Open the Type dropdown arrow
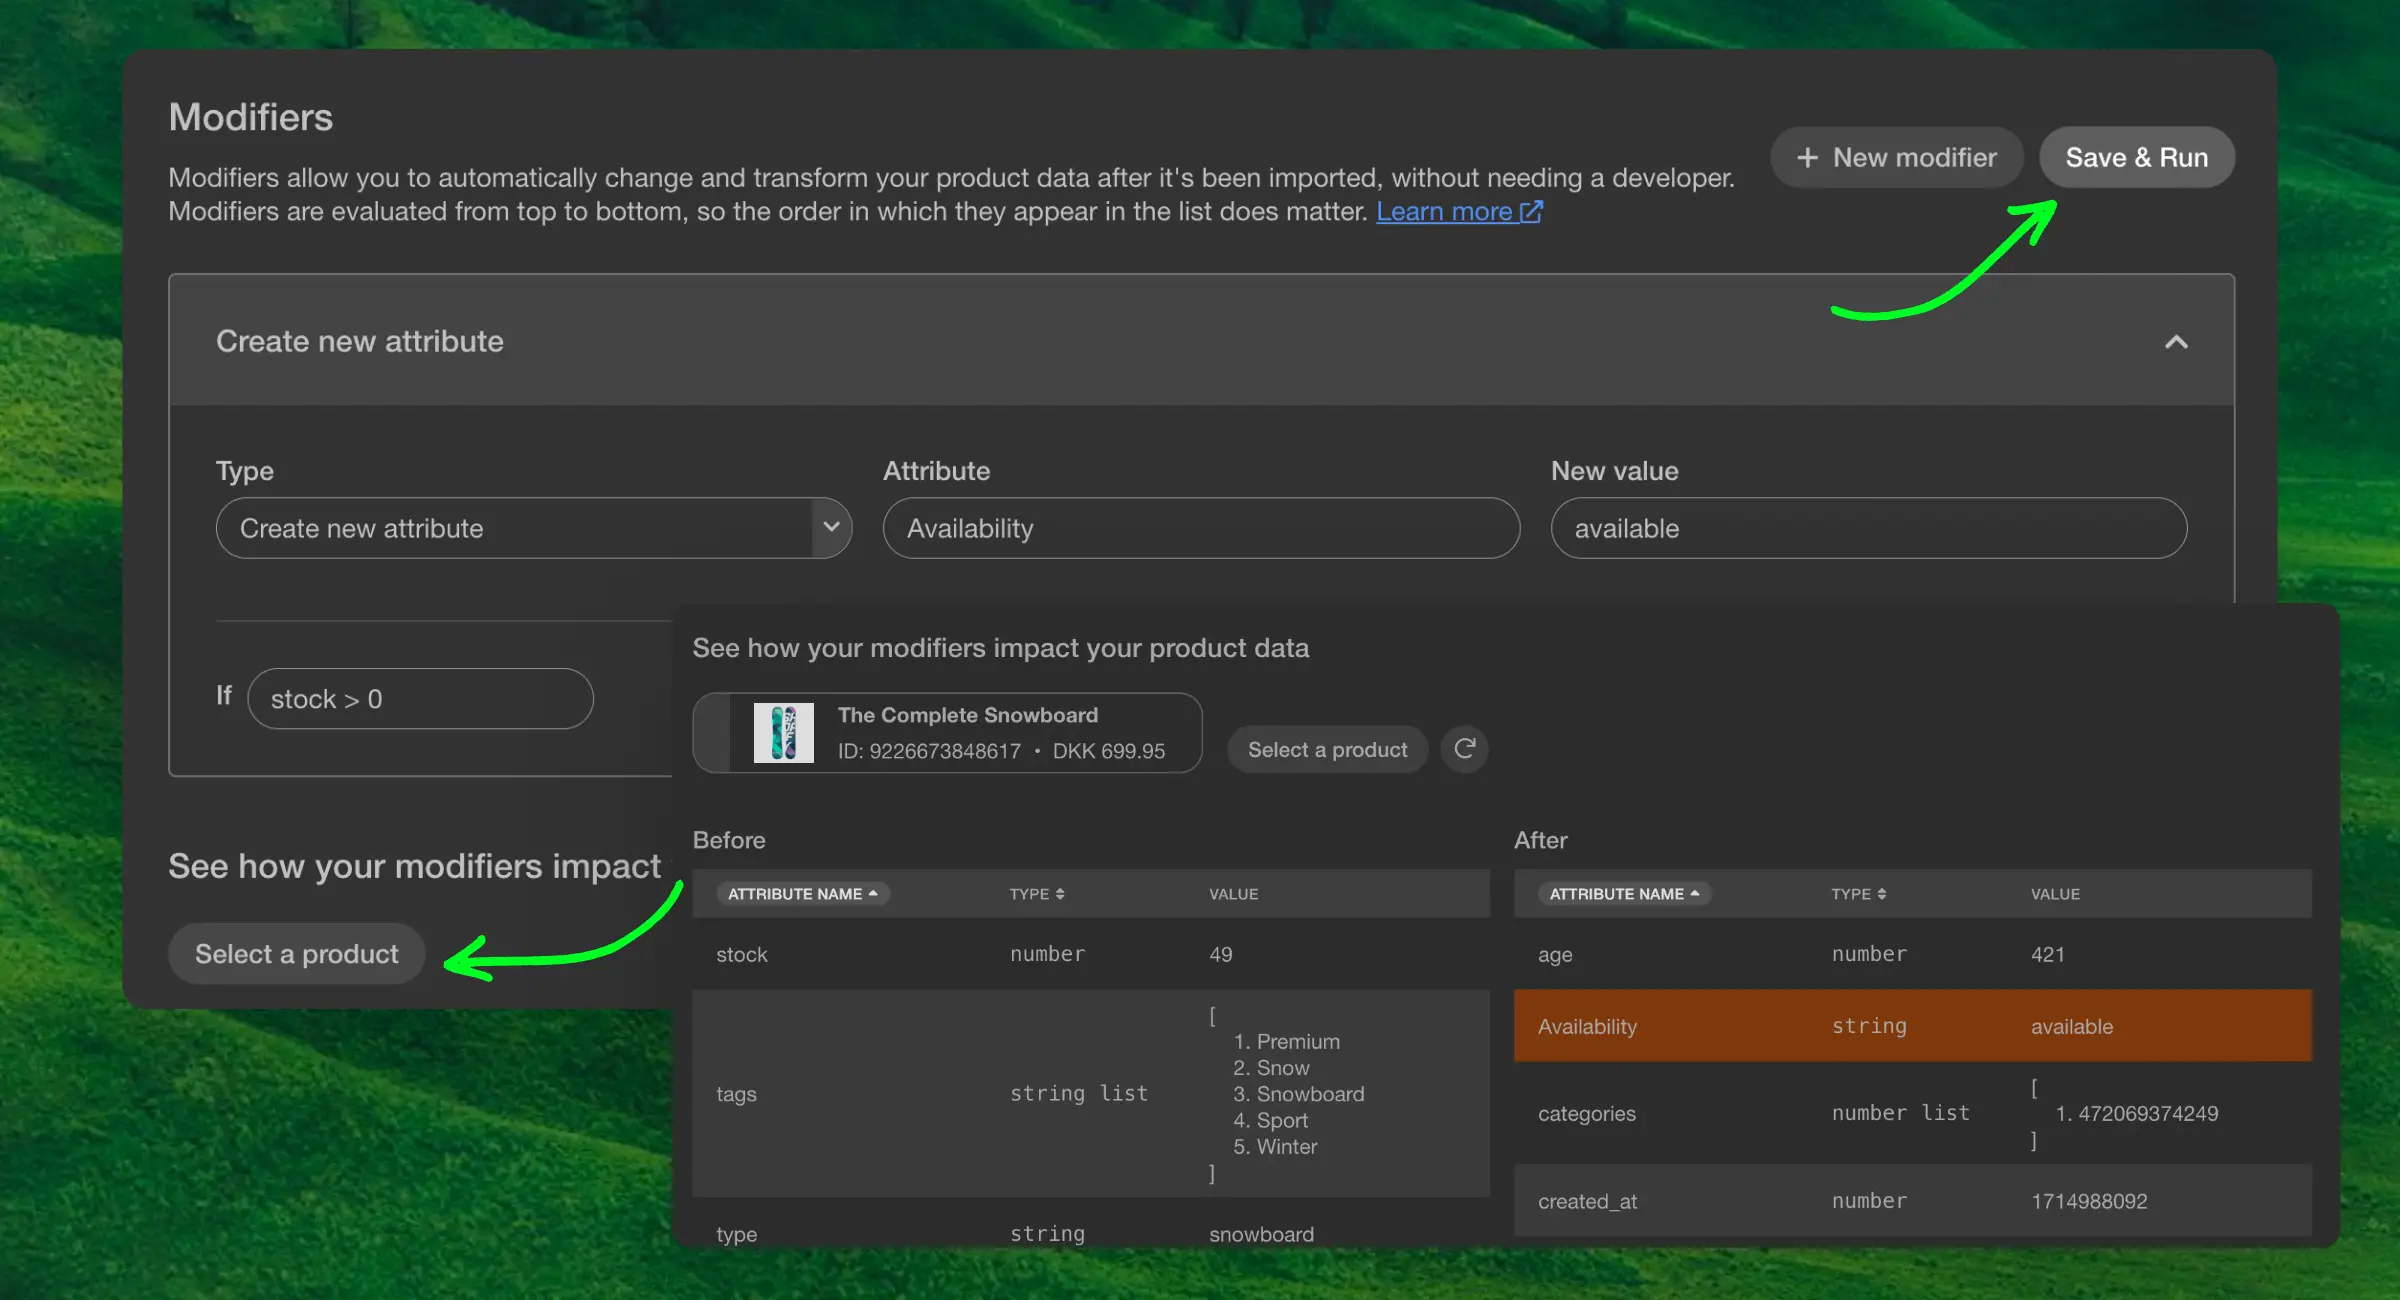2400x1300 pixels. 831,527
